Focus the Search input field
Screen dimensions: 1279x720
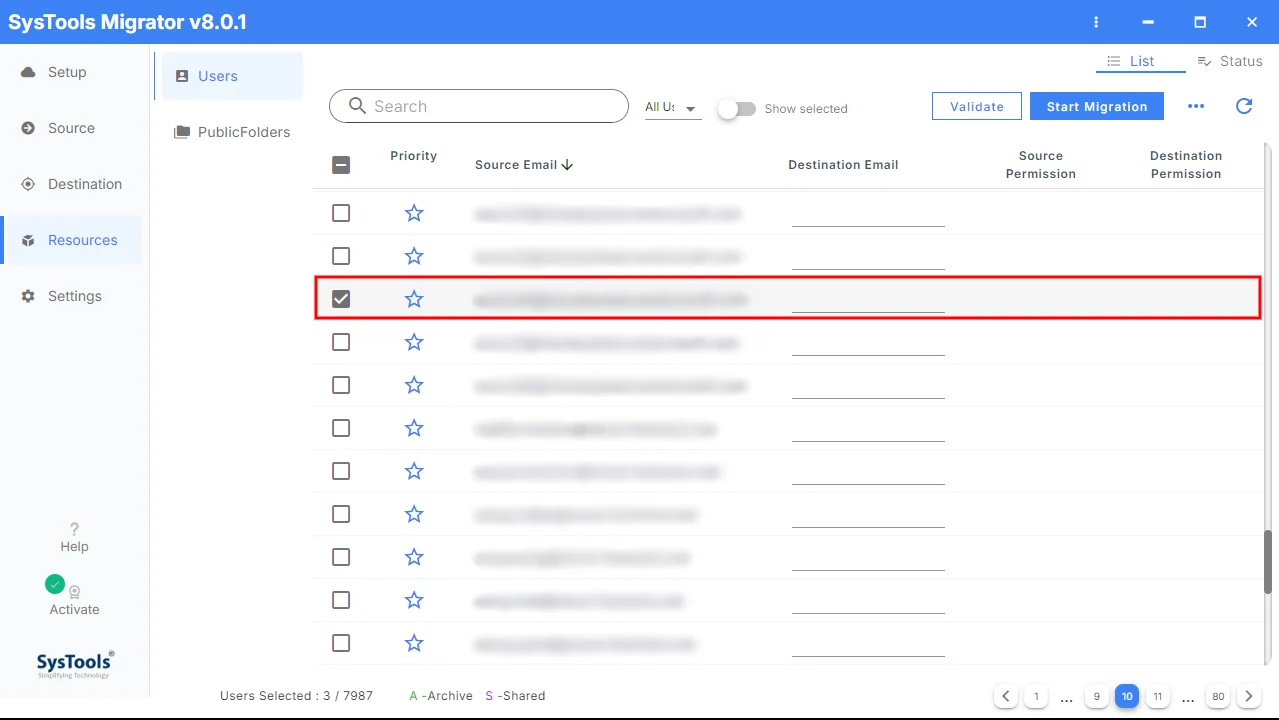click(478, 106)
